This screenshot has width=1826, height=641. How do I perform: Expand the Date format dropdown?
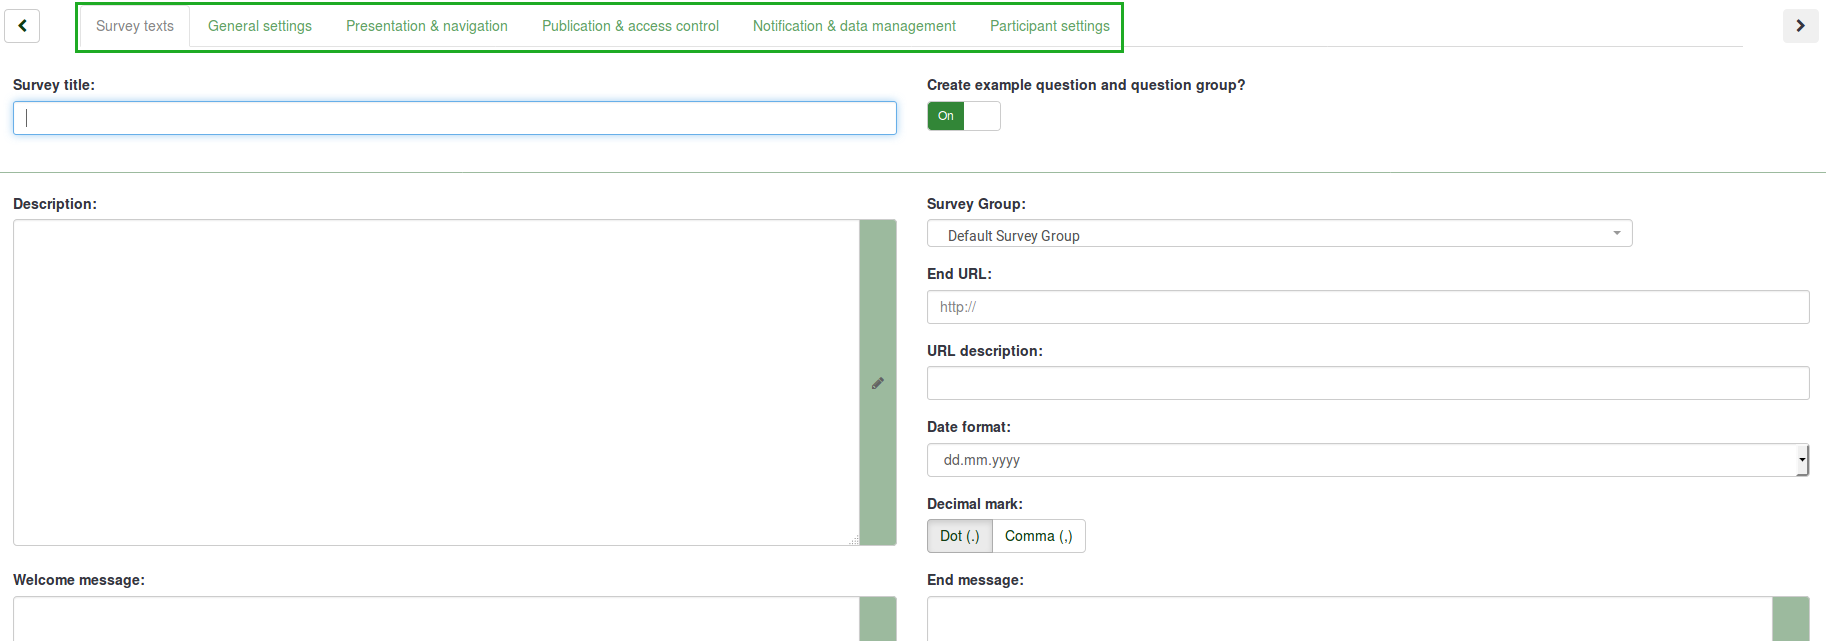pos(1366,460)
